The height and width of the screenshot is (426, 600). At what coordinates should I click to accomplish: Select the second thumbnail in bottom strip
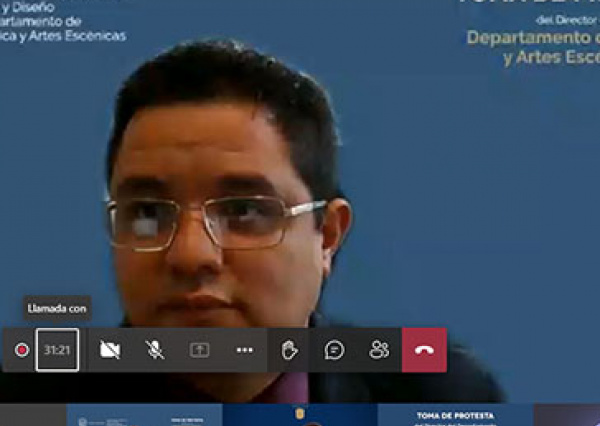coord(144,415)
